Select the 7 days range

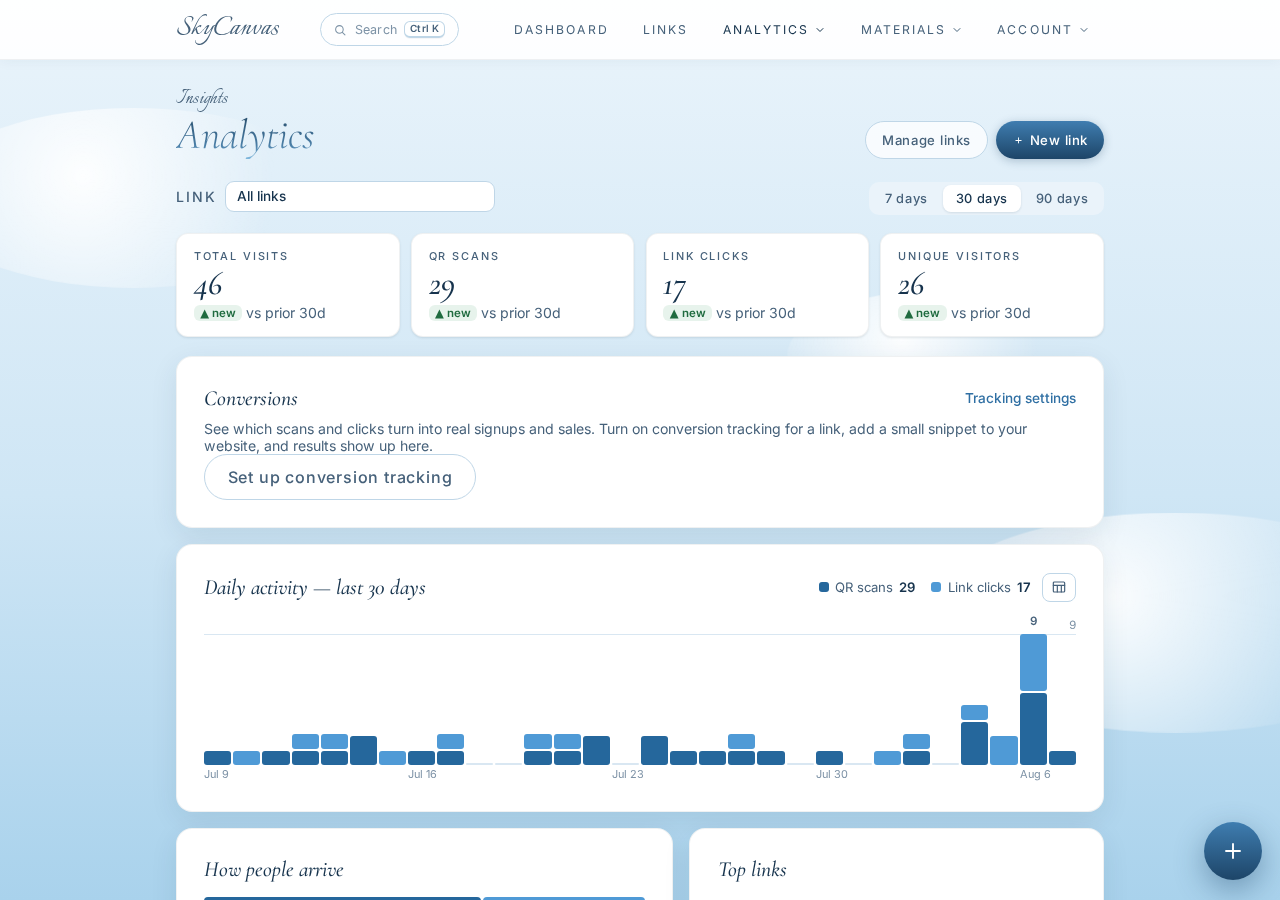906,198
